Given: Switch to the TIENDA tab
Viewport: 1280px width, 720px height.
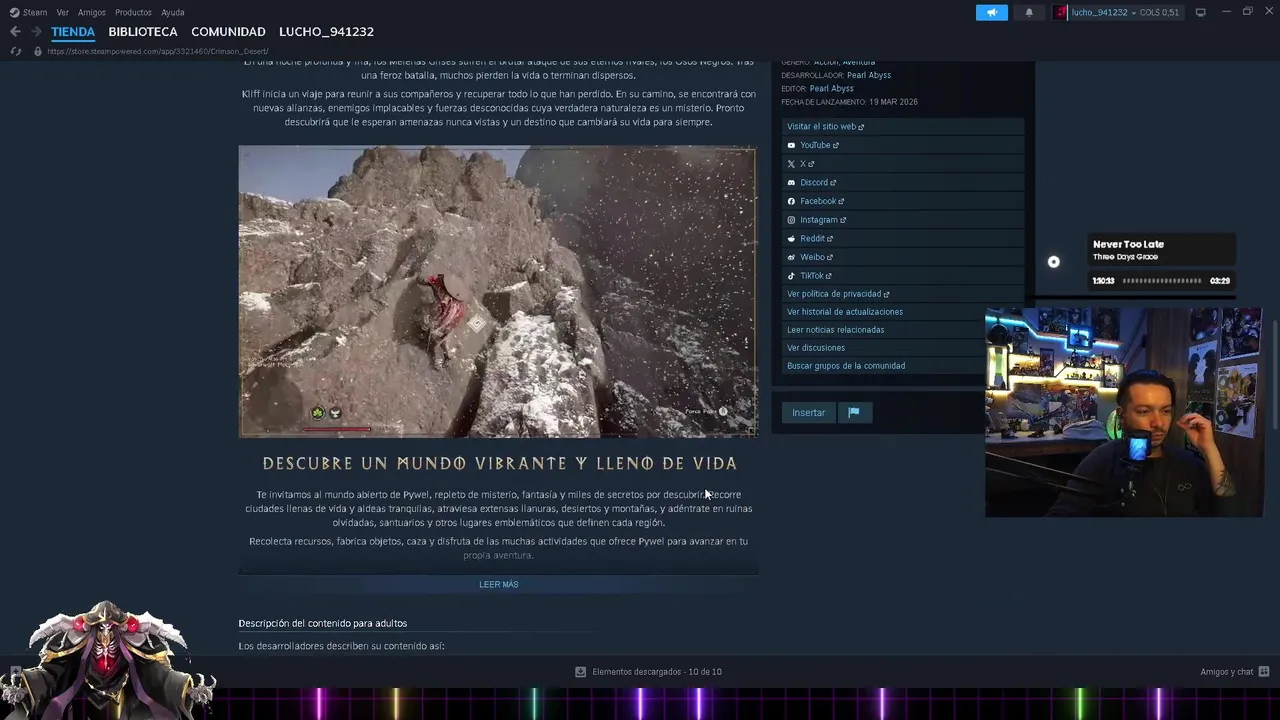Looking at the screenshot, I should click(73, 32).
